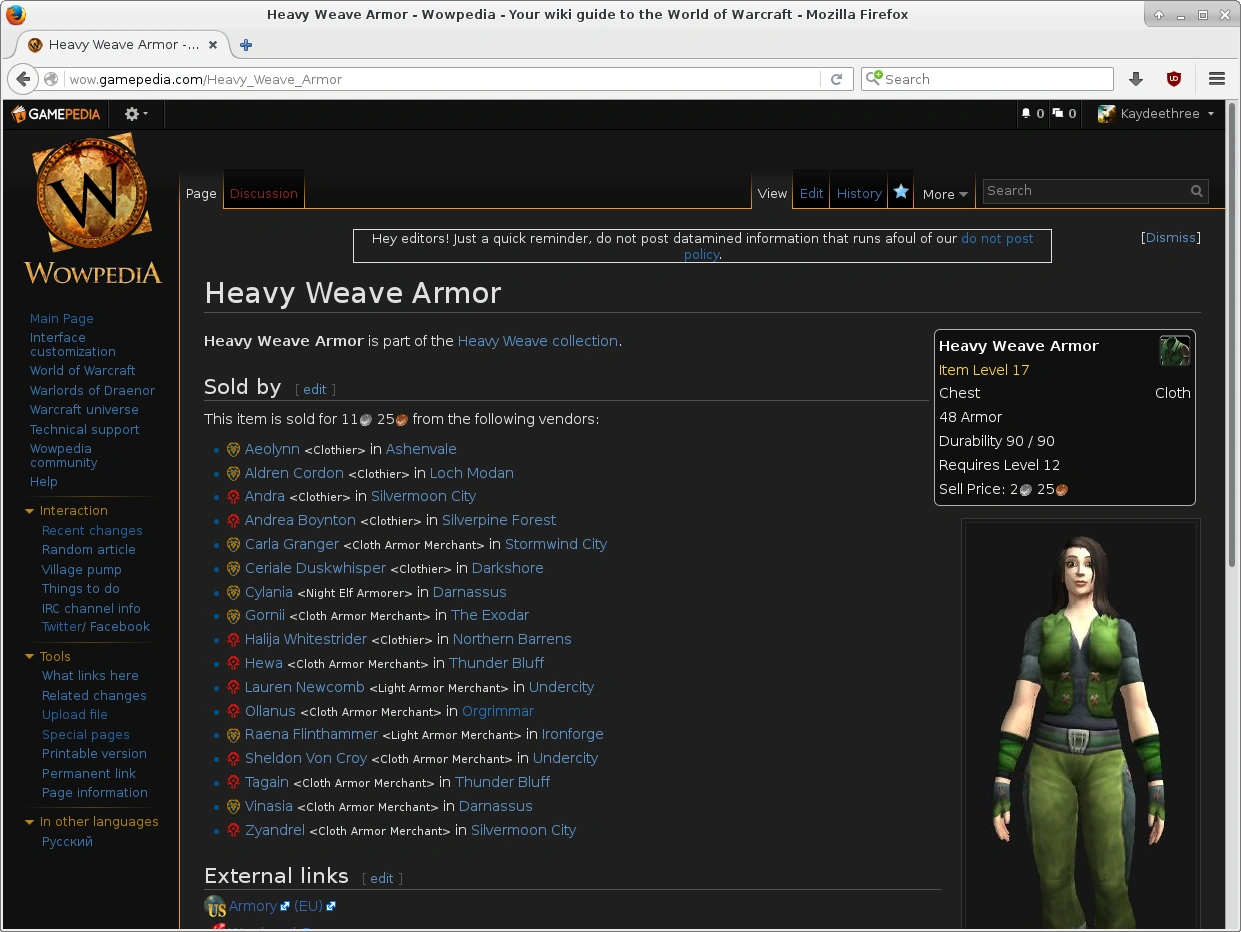This screenshot has width=1241, height=932.
Task: Click the Wowpedia logo
Action: pyautogui.click(x=92, y=210)
